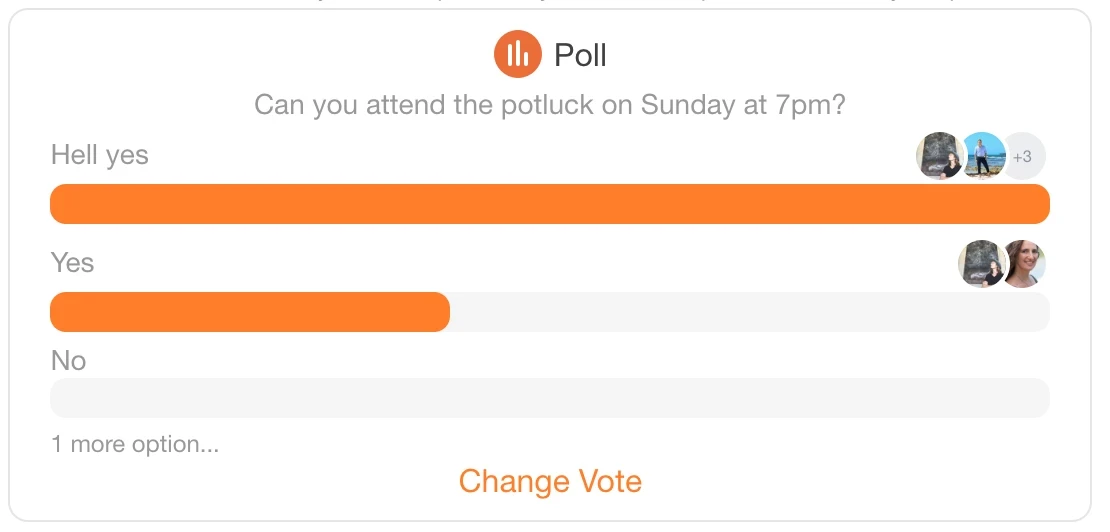Click the gray unfilled part of Yes bar

pyautogui.click(x=750, y=311)
